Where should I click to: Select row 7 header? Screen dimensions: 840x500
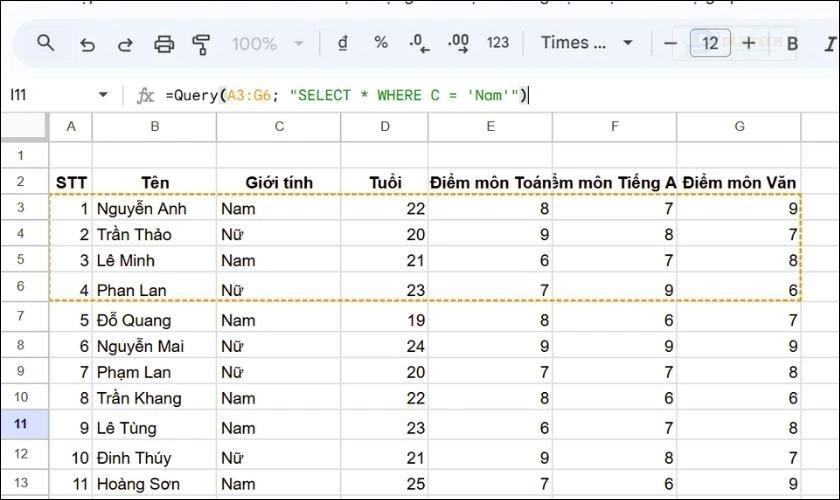[25, 316]
